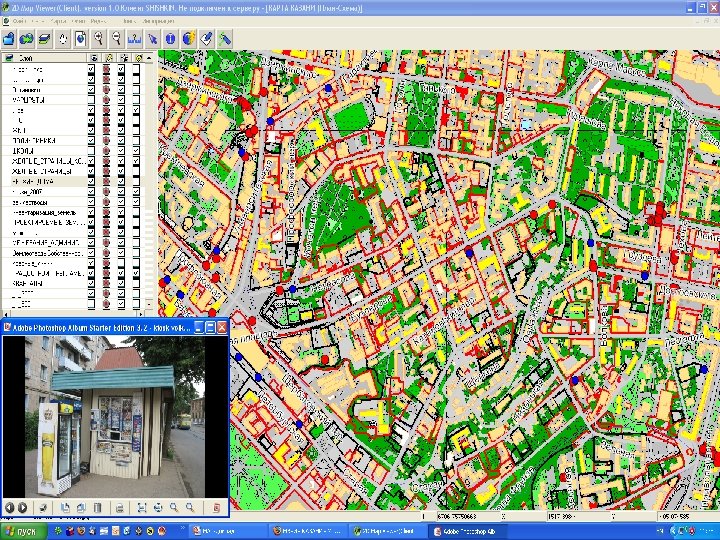
Task: Open the last menu Информация
Action: click(x=158, y=21)
